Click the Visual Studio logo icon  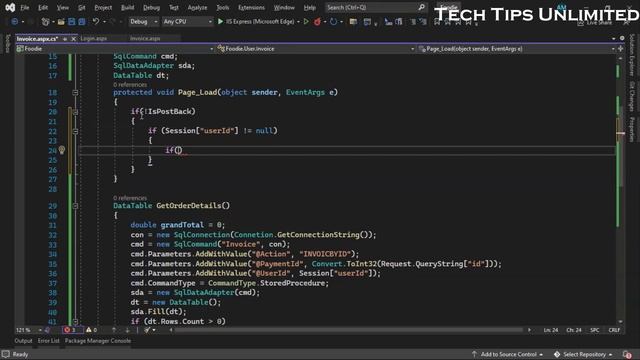pyautogui.click(x=10, y=7)
